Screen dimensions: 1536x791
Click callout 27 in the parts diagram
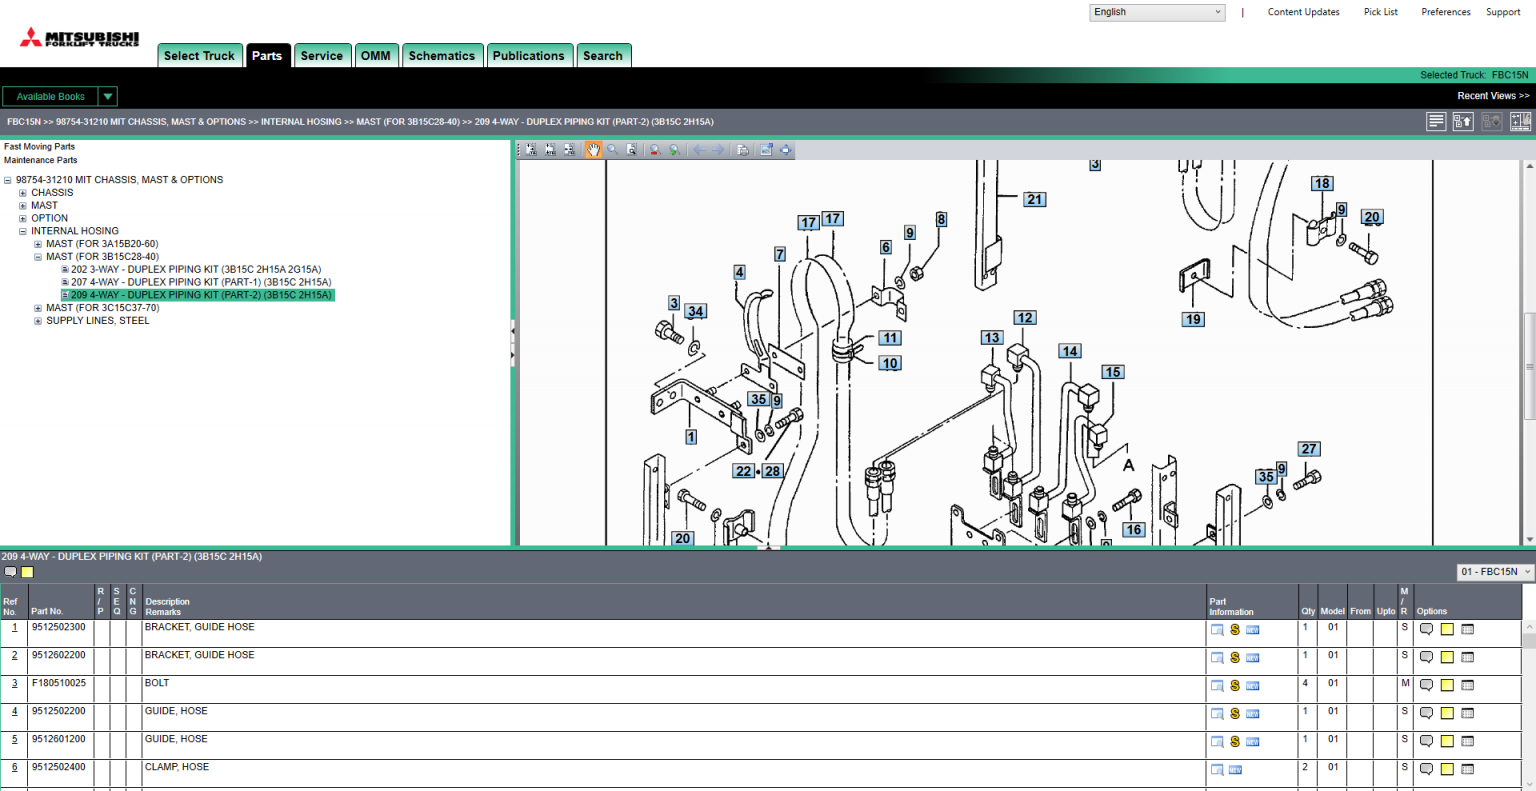(x=1309, y=449)
